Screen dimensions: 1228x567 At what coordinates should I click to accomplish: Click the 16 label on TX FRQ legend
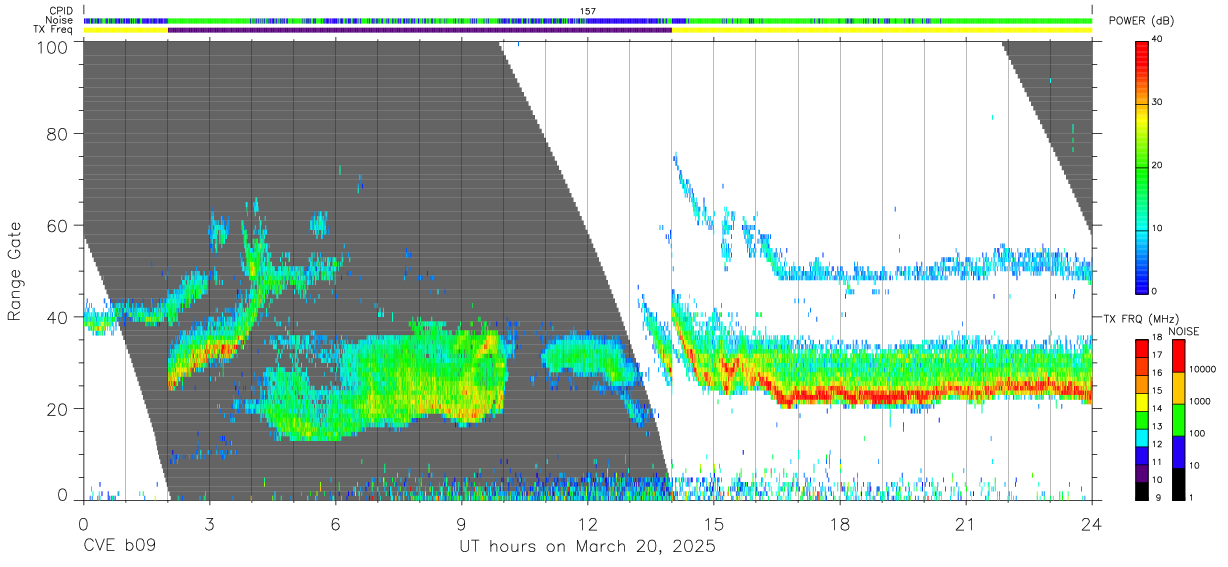[x=1157, y=373]
